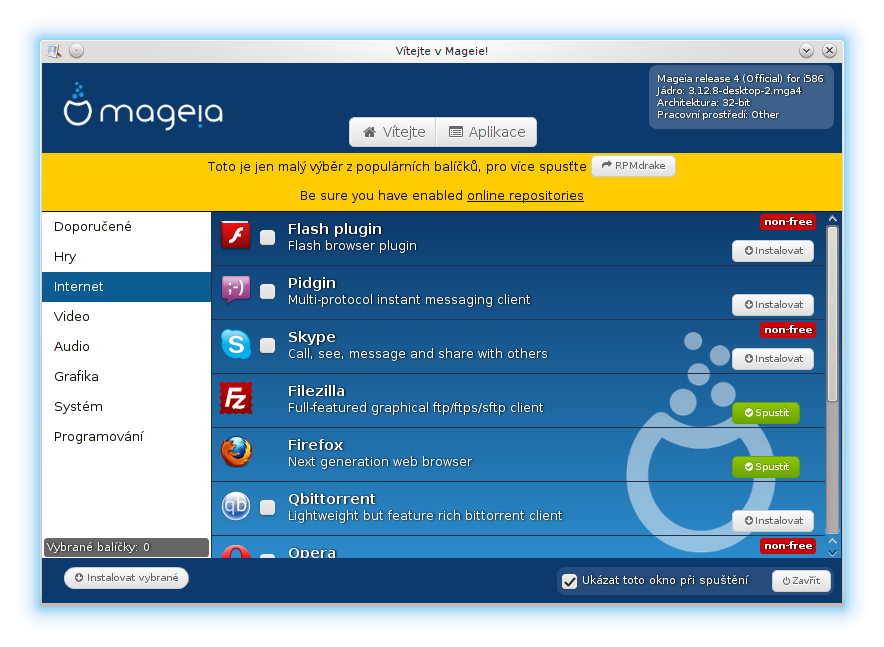Image resolution: width=884 pixels, height=647 pixels.
Task: Click 'Vybrané balíčky: 0' status label
Action: [126, 547]
